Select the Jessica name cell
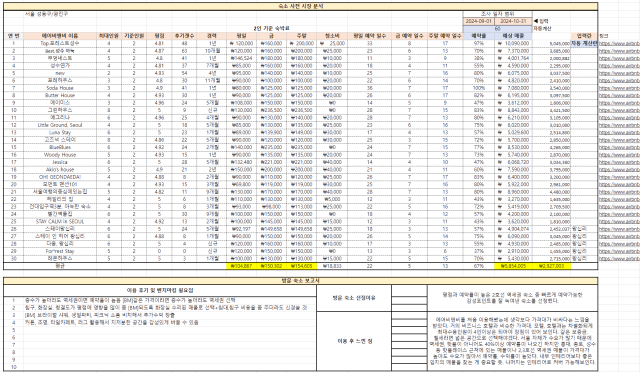The height and width of the screenshot is (373, 640). [x=60, y=162]
